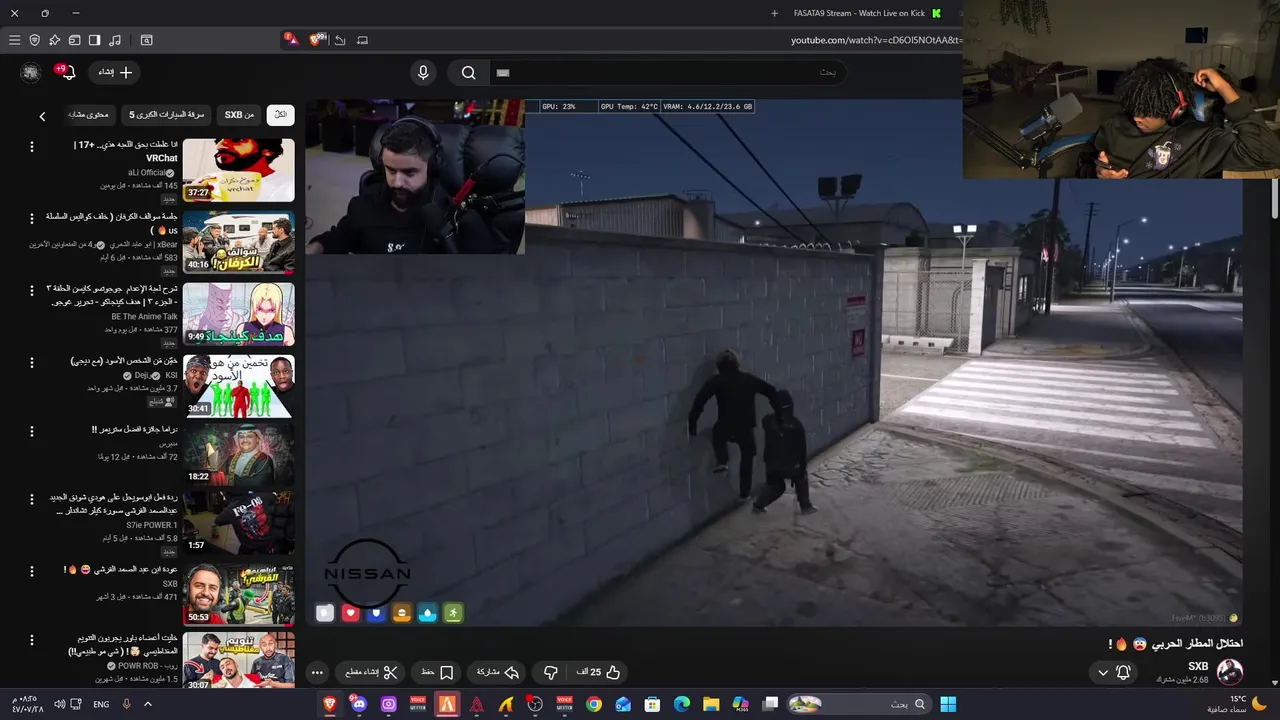Select the من SXB filter chip
The image size is (1280, 720).
click(239, 115)
